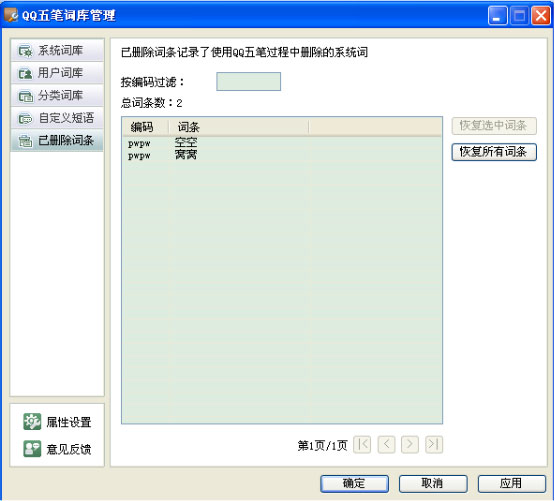The image size is (555, 501).
Task: Click the 编码 column header
Action: coord(145,127)
